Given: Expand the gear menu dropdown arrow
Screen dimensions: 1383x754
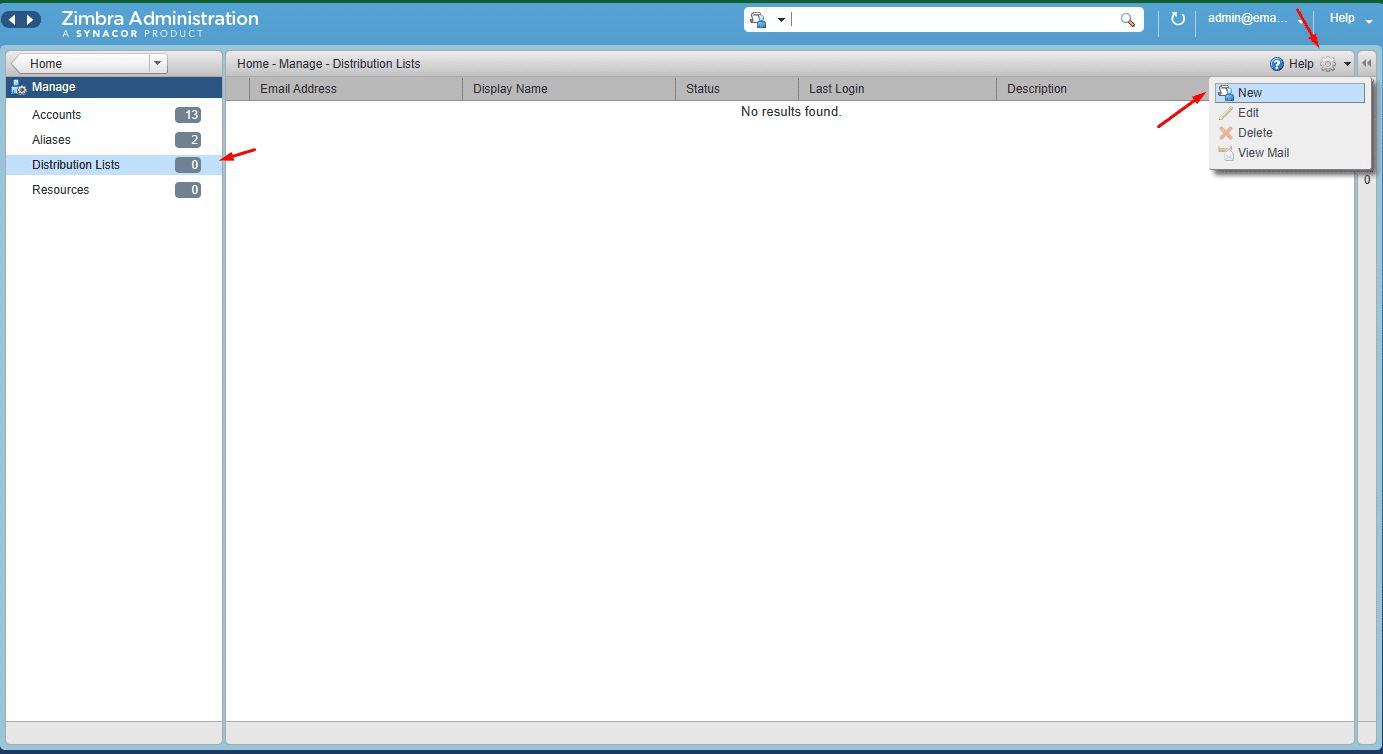Looking at the screenshot, I should coord(1347,64).
